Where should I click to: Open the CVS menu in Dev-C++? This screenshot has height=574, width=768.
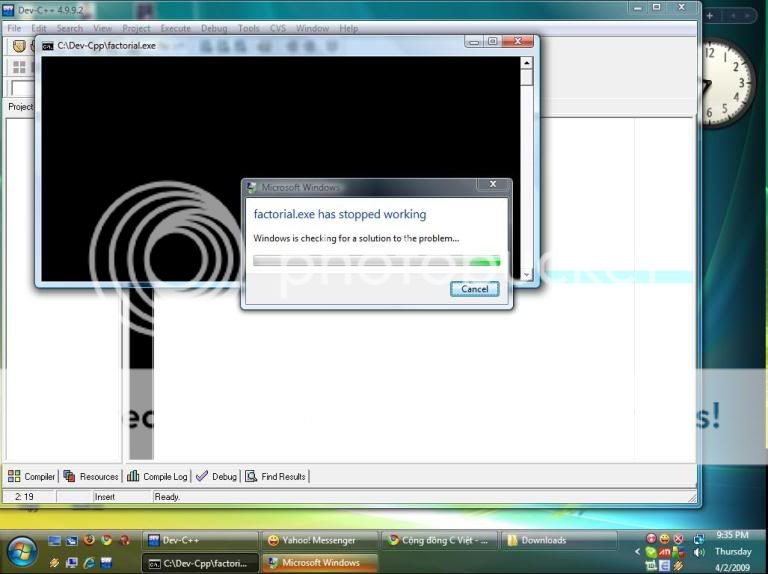[x=278, y=28]
